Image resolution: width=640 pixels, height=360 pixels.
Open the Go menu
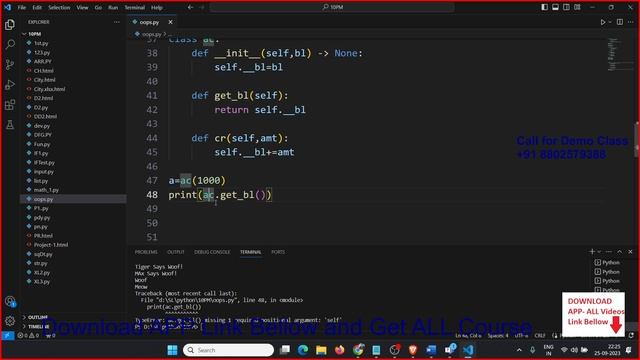click(x=98, y=7)
